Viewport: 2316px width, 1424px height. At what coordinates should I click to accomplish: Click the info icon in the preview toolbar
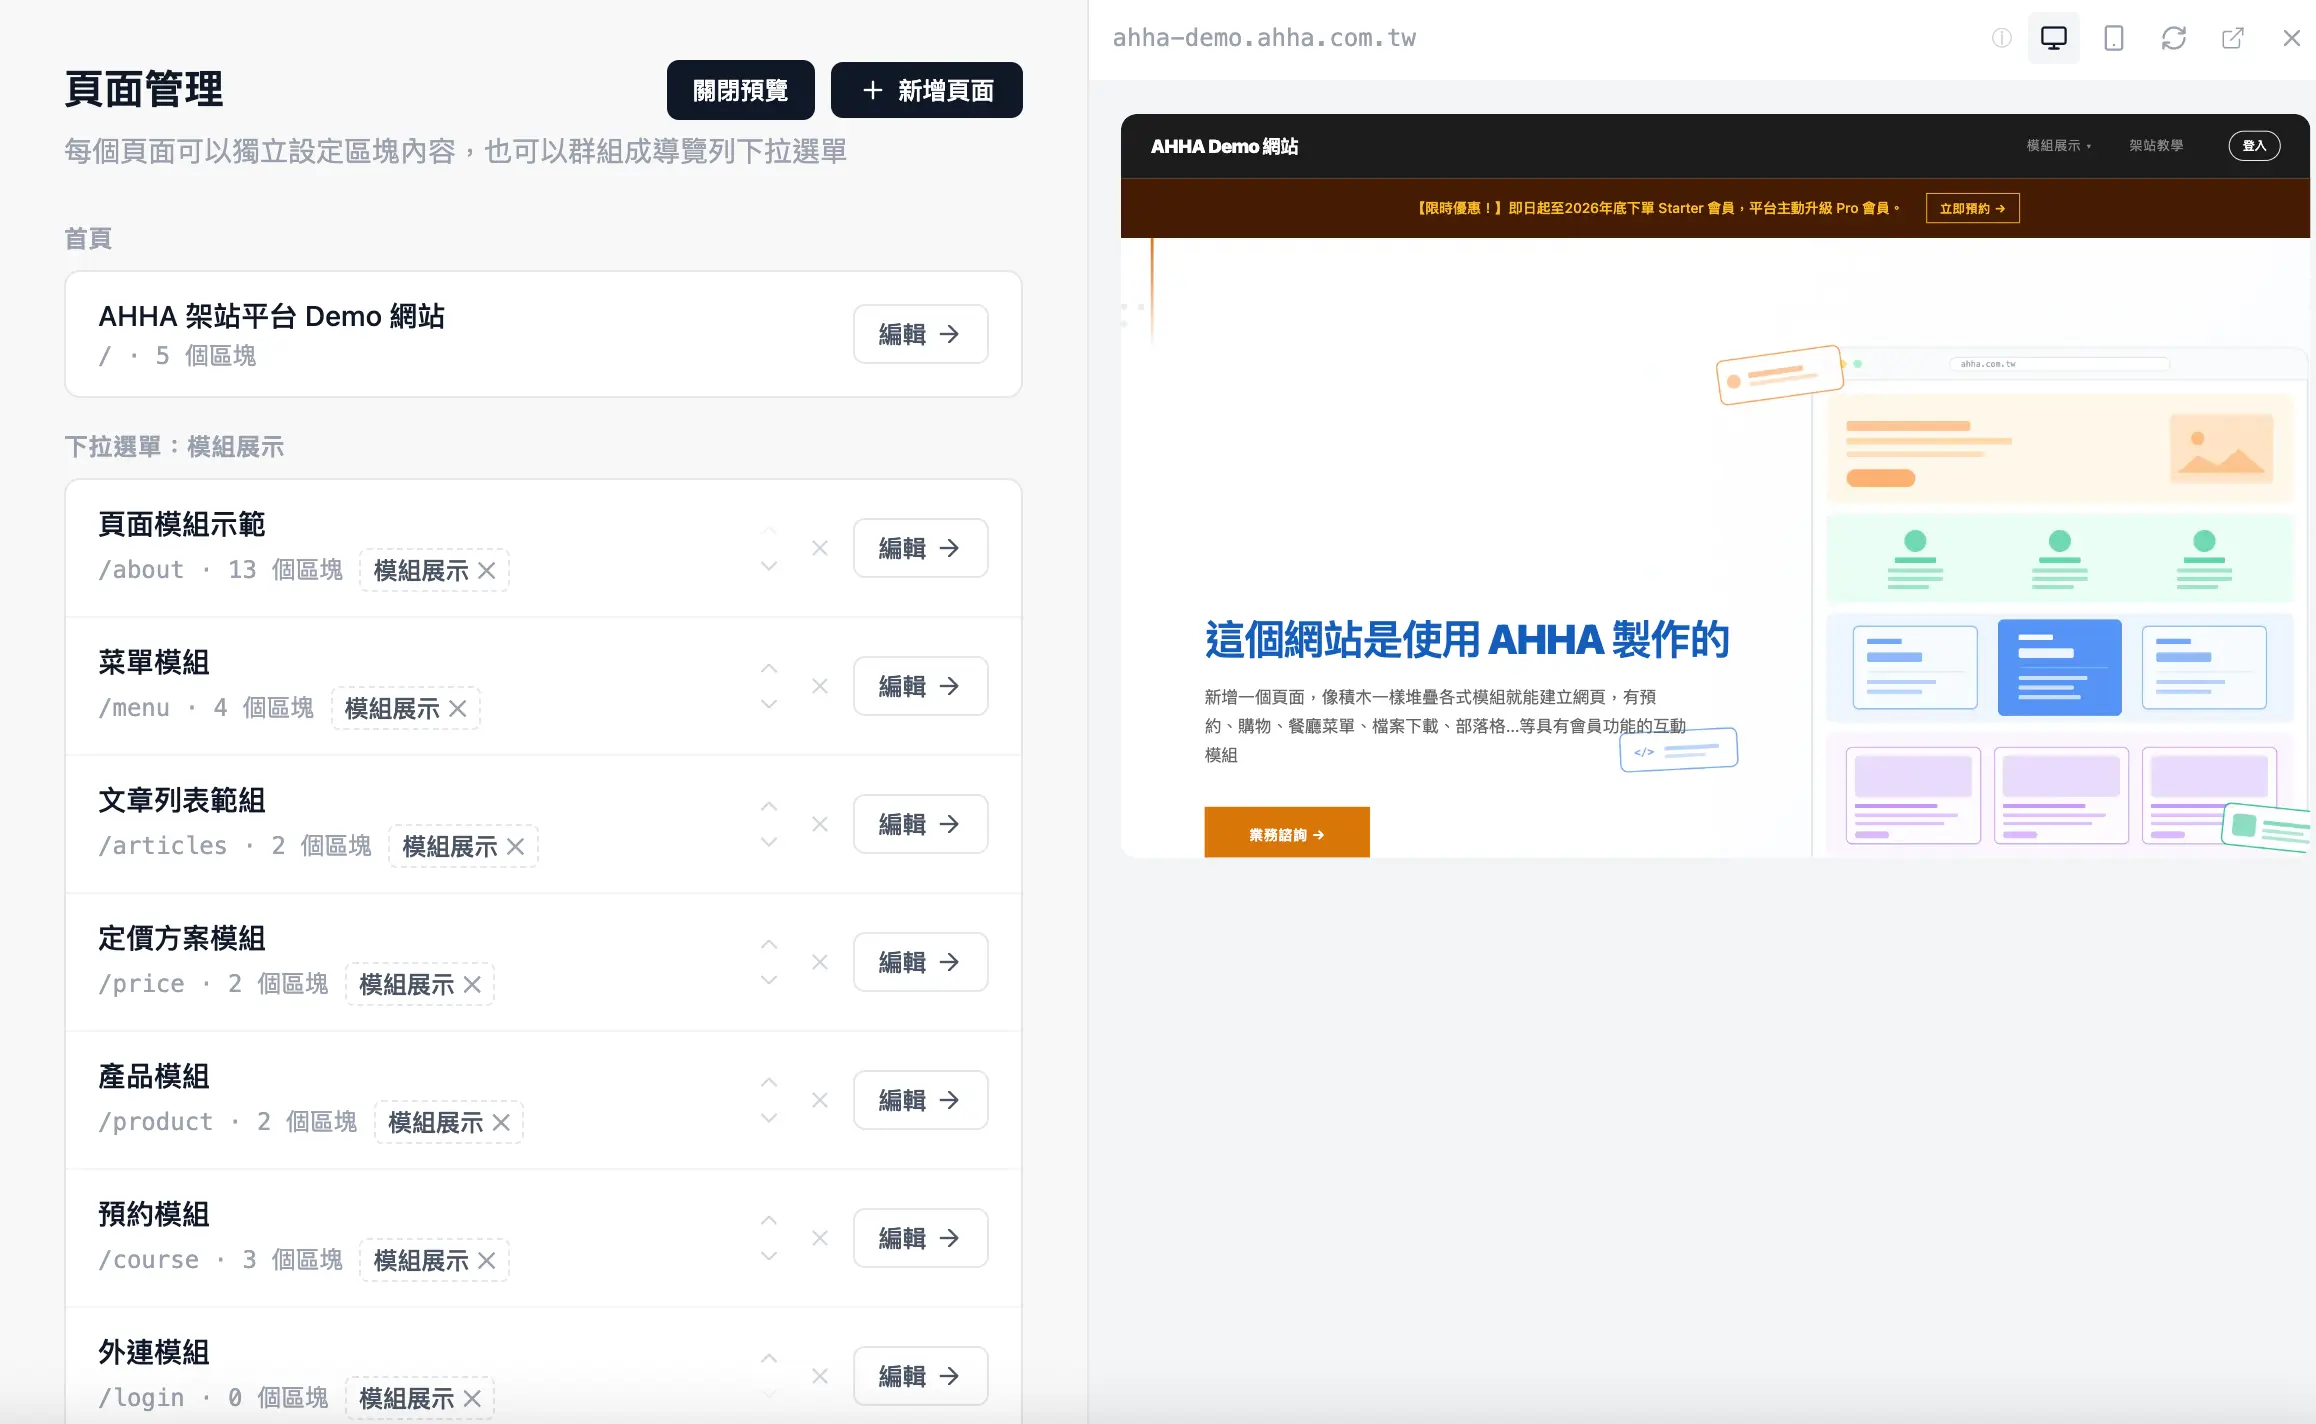click(2001, 37)
